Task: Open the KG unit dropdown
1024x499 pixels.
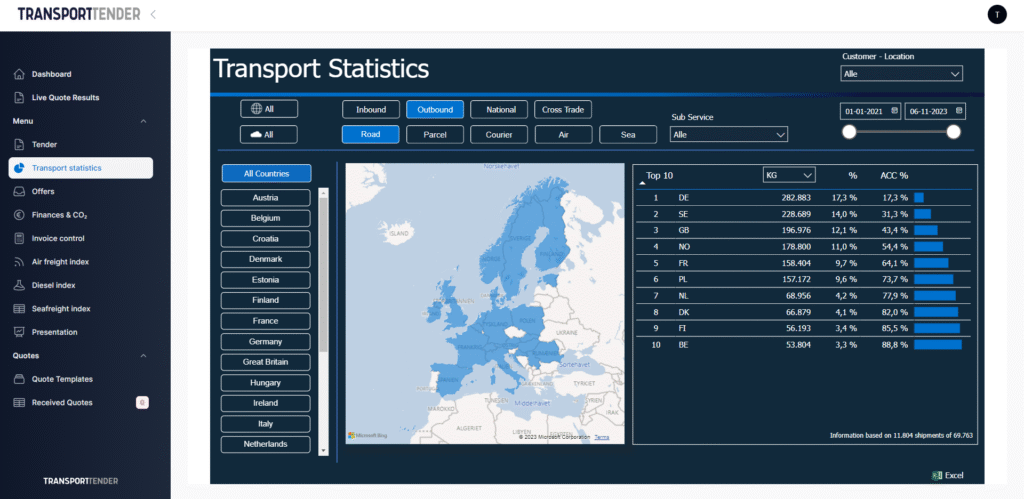Action: [788, 175]
